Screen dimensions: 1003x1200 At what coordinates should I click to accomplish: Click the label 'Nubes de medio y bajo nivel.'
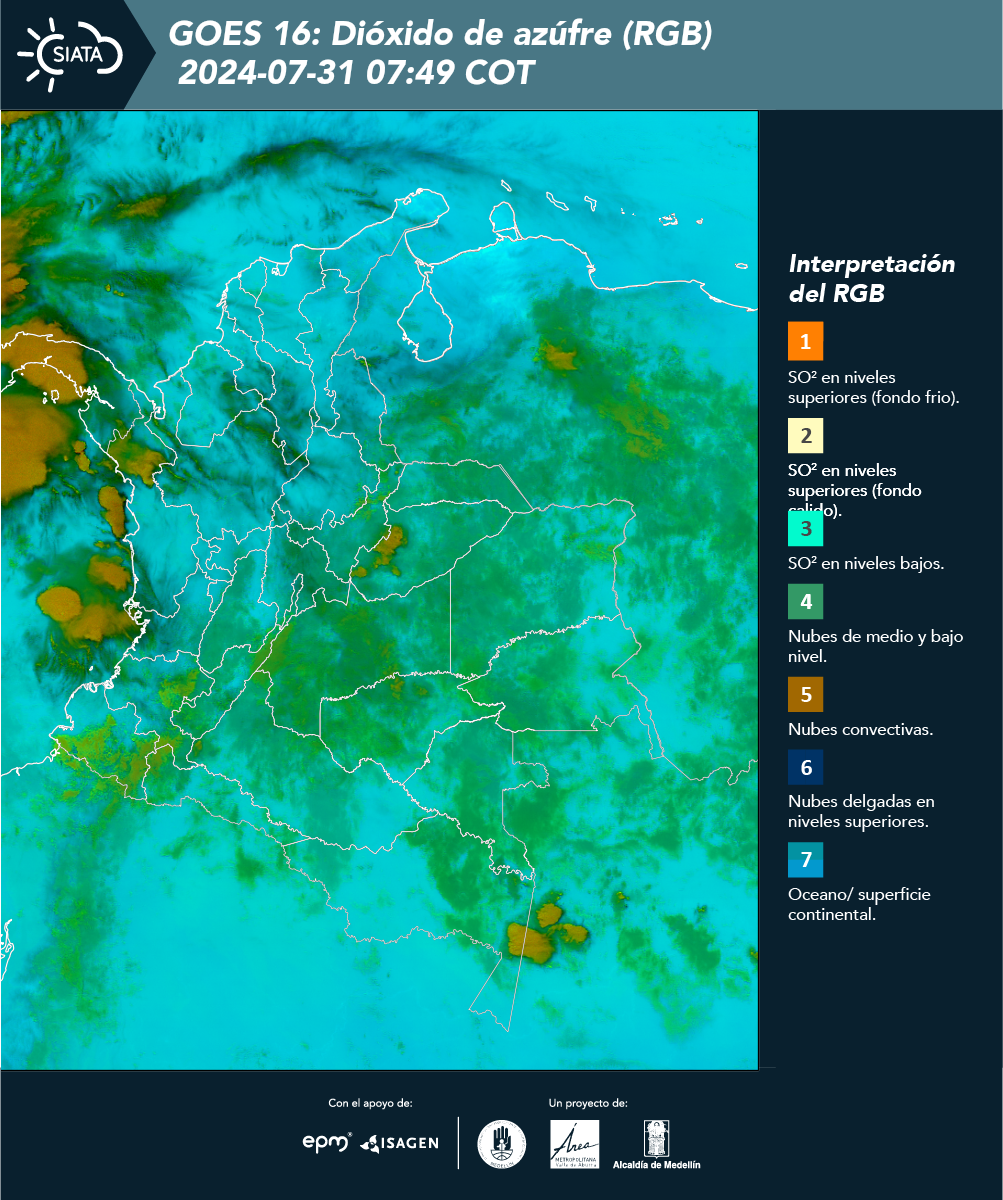click(876, 646)
